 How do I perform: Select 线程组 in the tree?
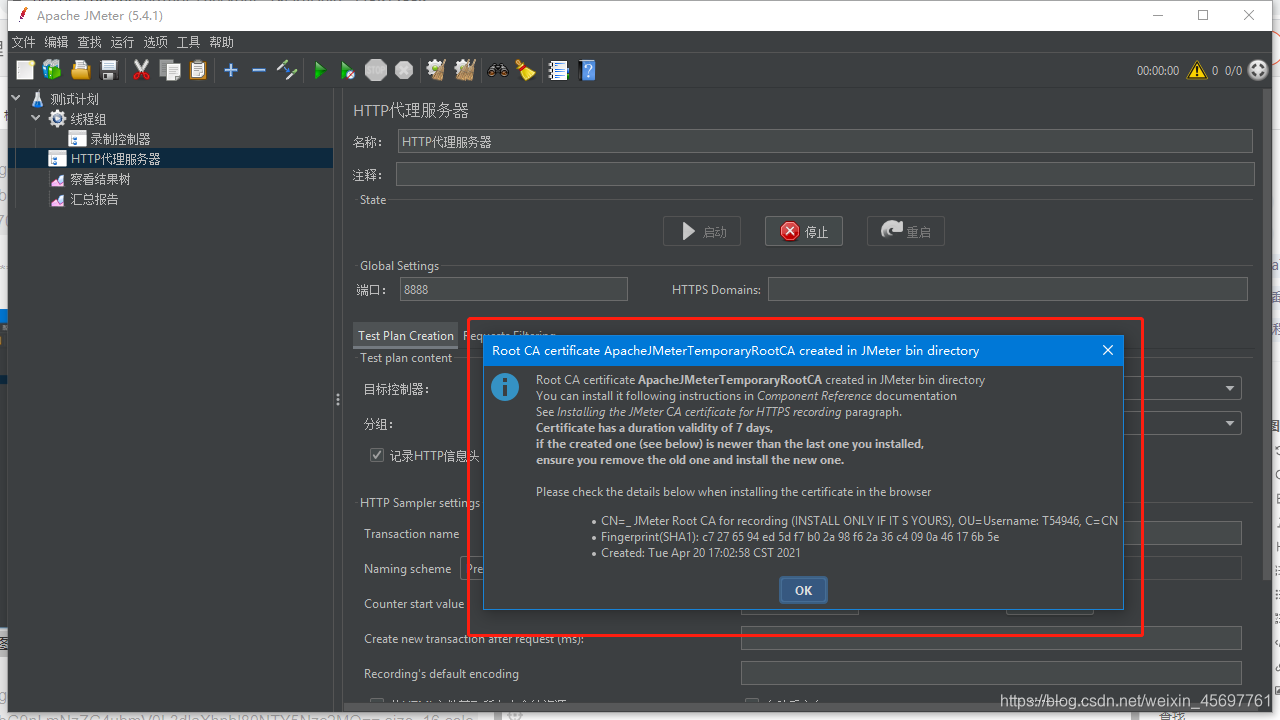88,119
